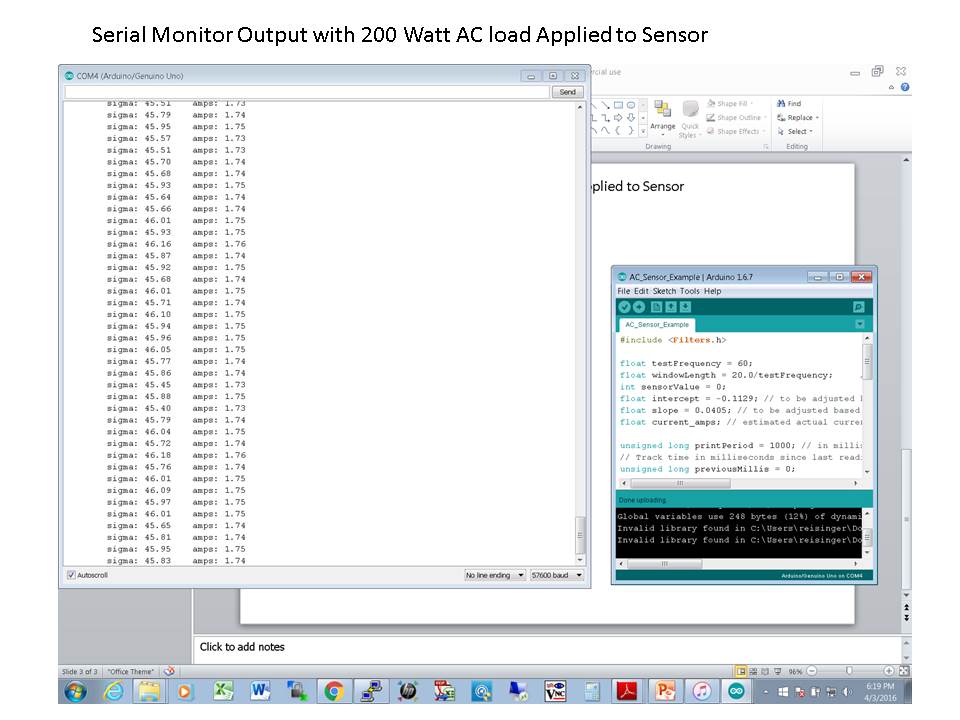
Task: Expand the shapes gallery More arrow
Action: click(x=643, y=130)
